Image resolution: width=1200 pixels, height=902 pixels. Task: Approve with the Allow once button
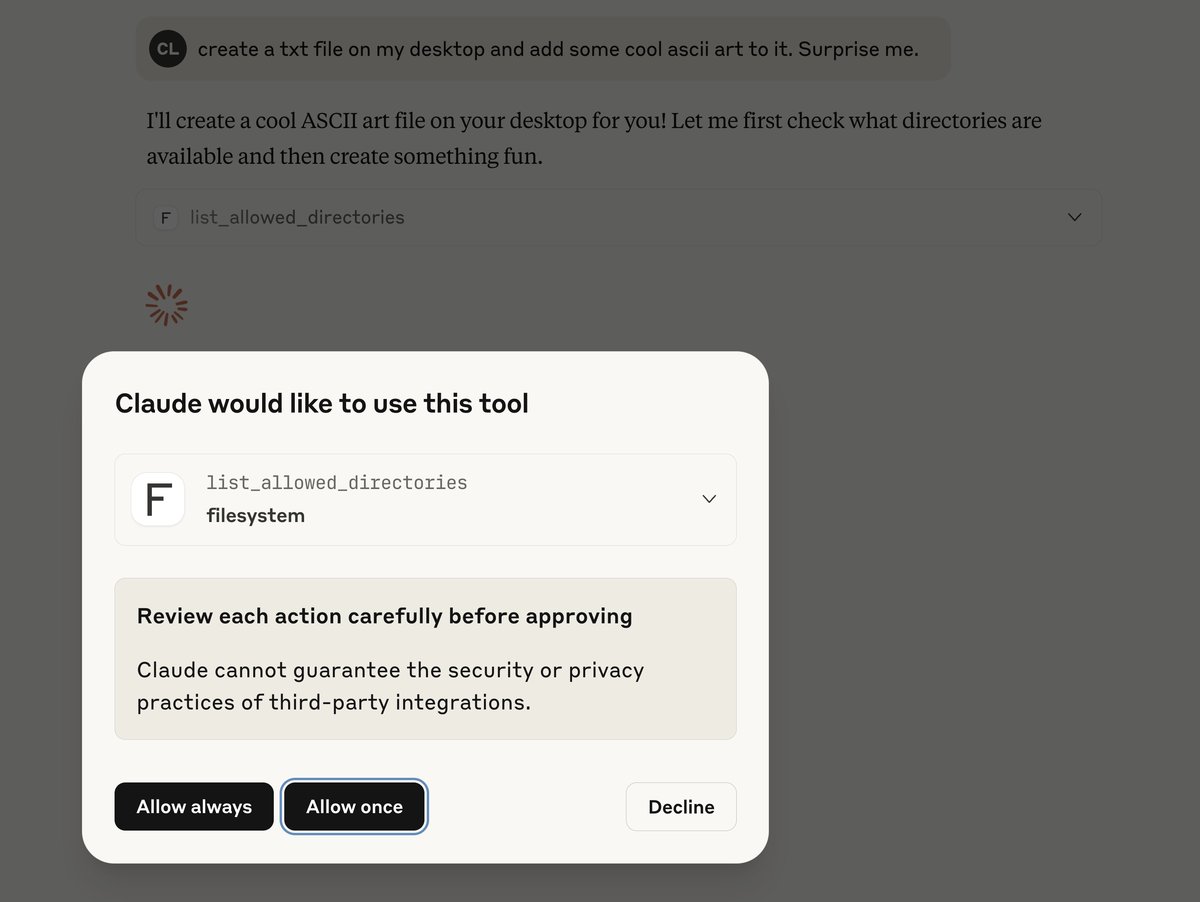354,807
